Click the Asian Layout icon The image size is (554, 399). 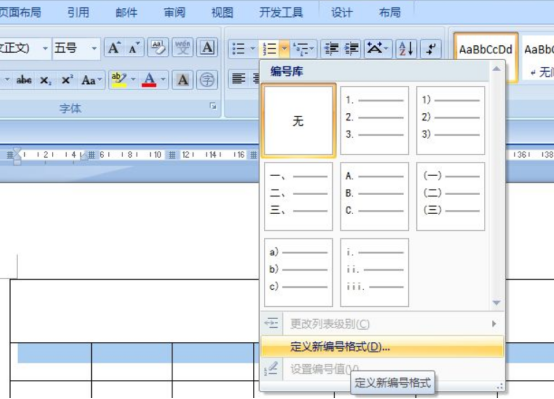tap(378, 48)
